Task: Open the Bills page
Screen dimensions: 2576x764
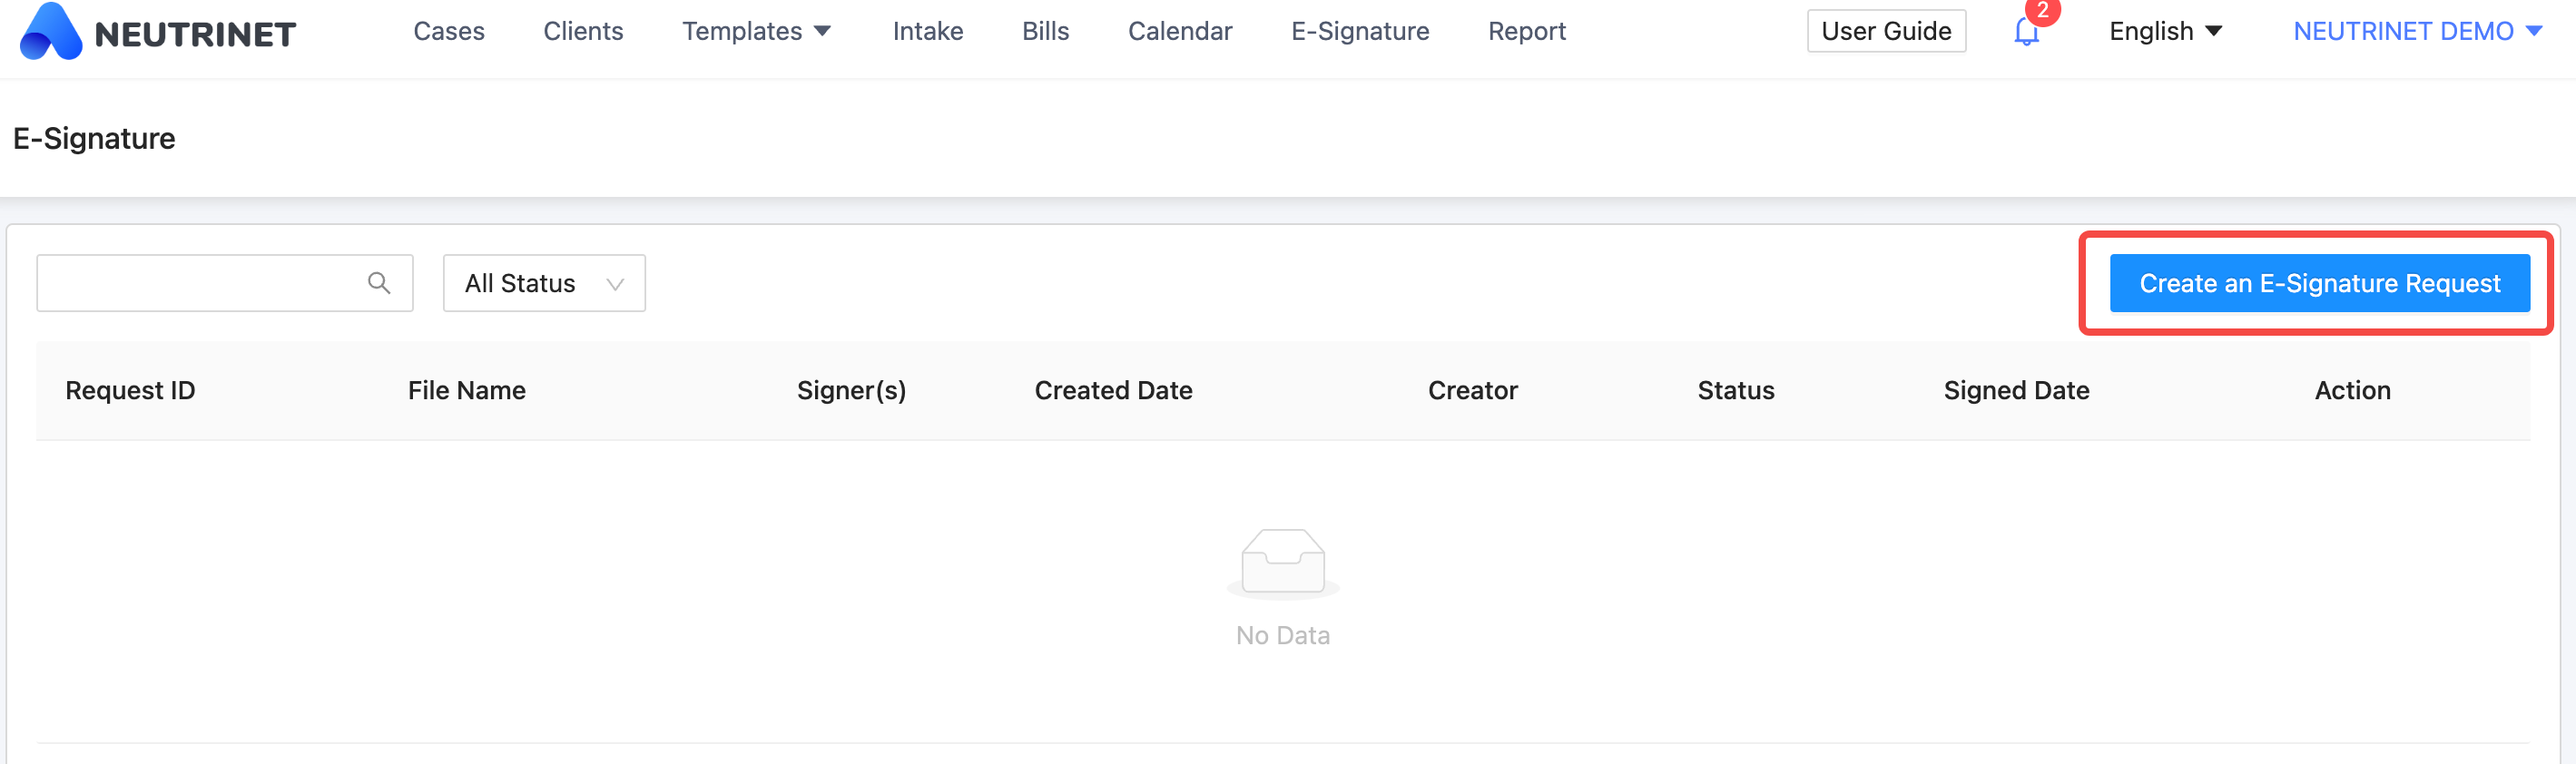Action: [1045, 32]
